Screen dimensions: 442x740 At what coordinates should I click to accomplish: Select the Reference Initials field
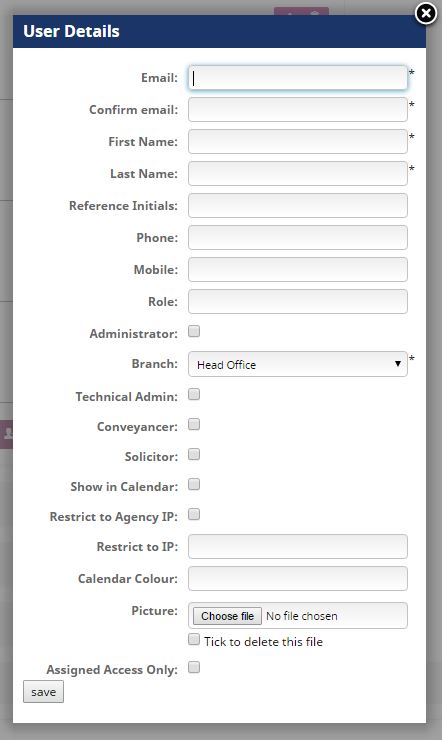click(298, 206)
